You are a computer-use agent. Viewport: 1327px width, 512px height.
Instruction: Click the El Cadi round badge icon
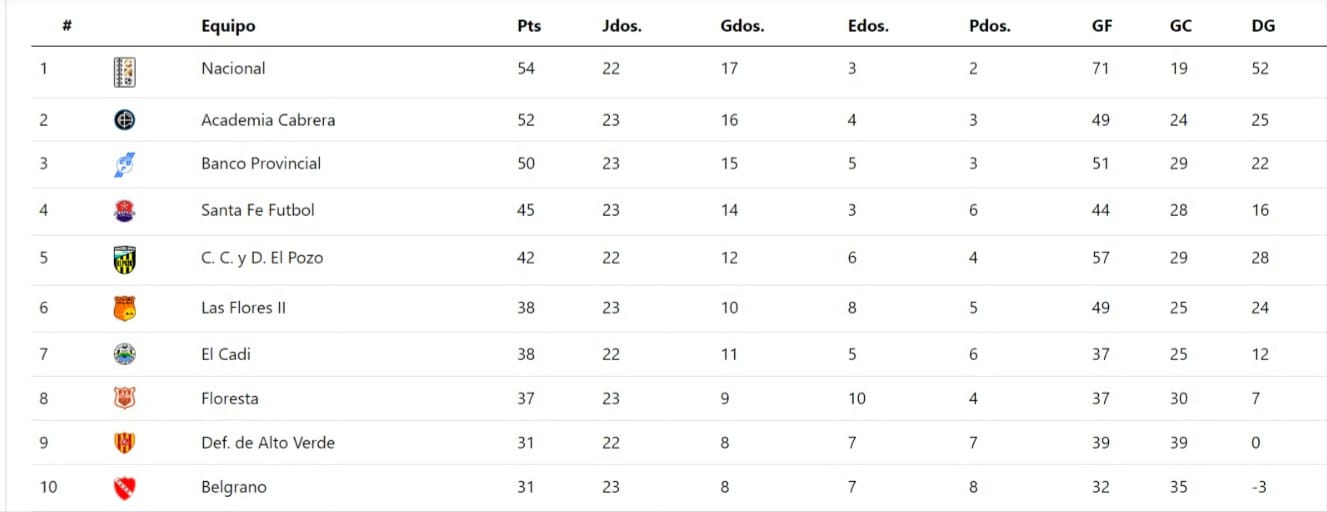coord(125,354)
